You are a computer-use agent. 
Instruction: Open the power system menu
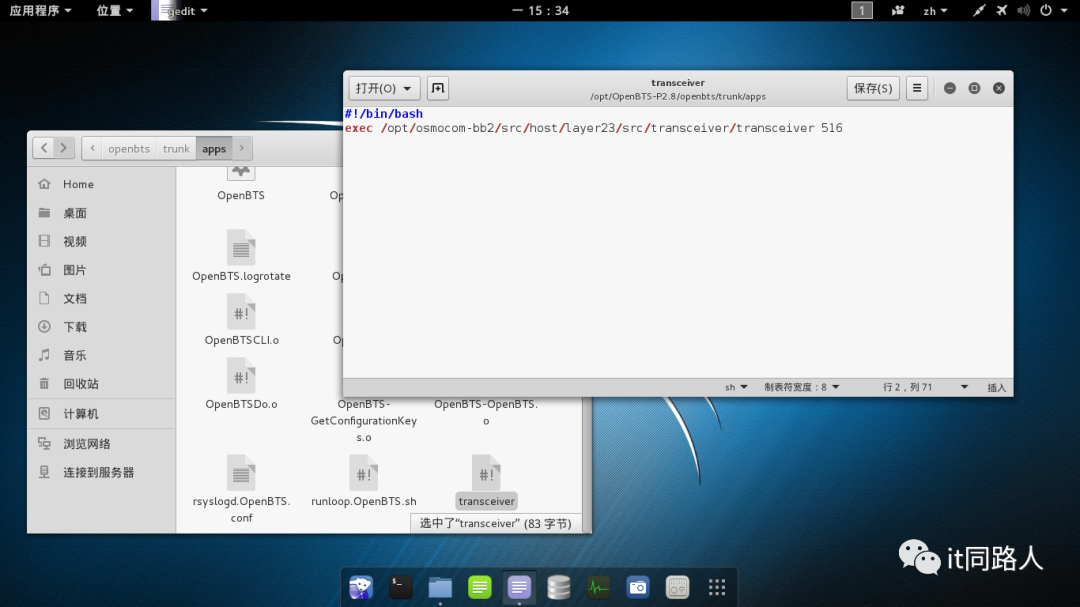pyautogui.click(x=1054, y=10)
